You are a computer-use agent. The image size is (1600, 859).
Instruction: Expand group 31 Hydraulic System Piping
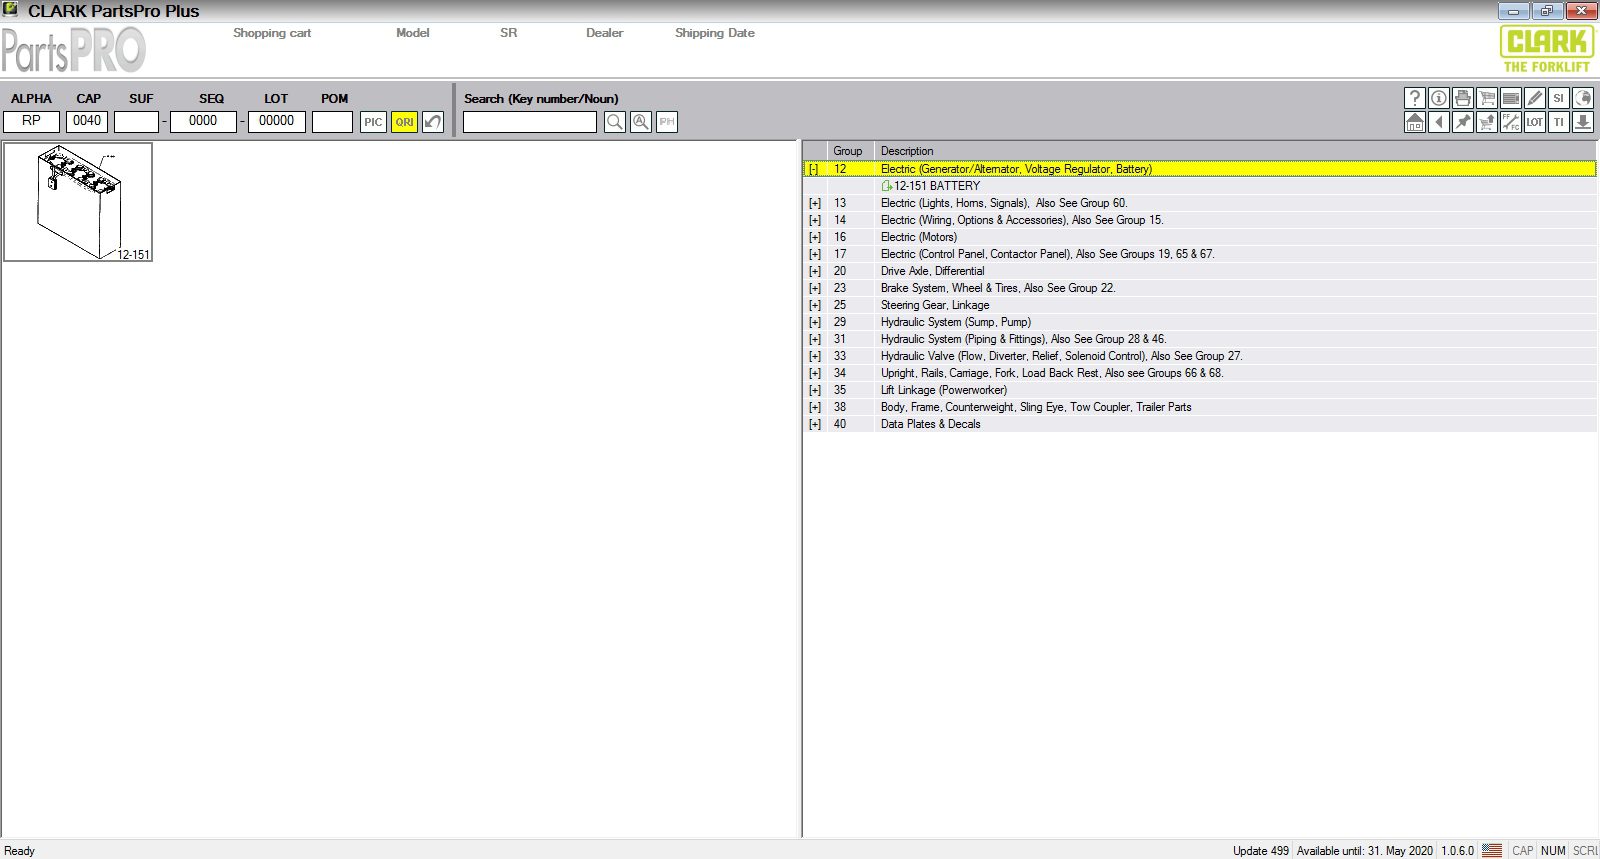click(815, 339)
